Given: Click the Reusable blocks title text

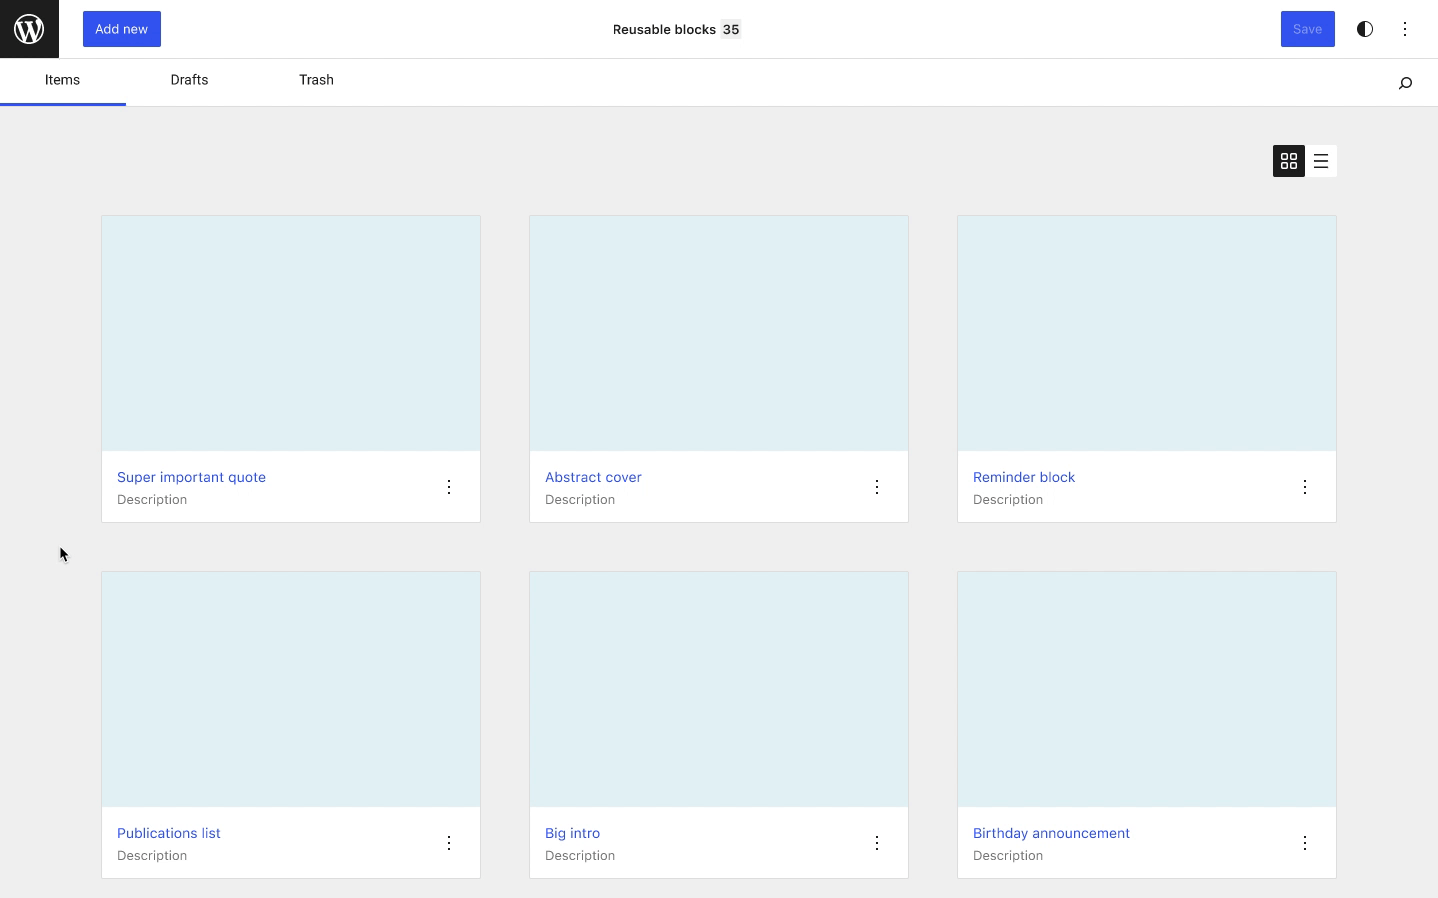Looking at the screenshot, I should click(x=664, y=29).
